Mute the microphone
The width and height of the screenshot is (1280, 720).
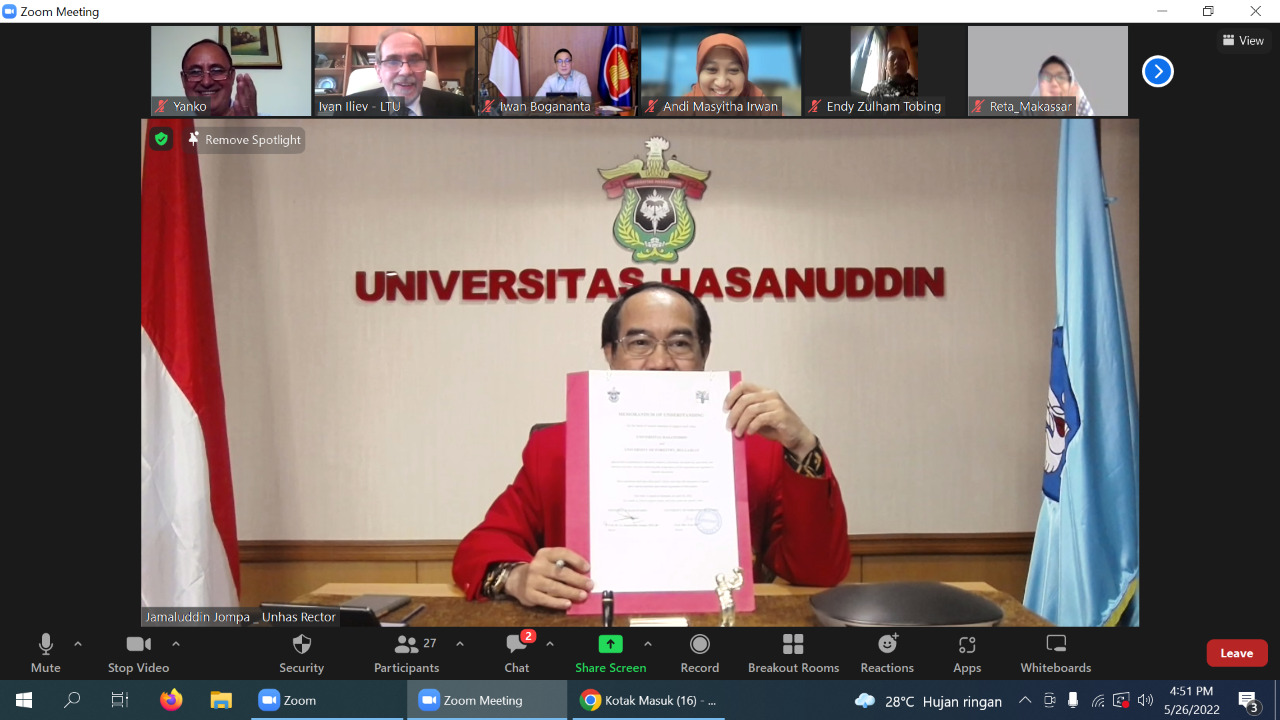[x=45, y=652]
